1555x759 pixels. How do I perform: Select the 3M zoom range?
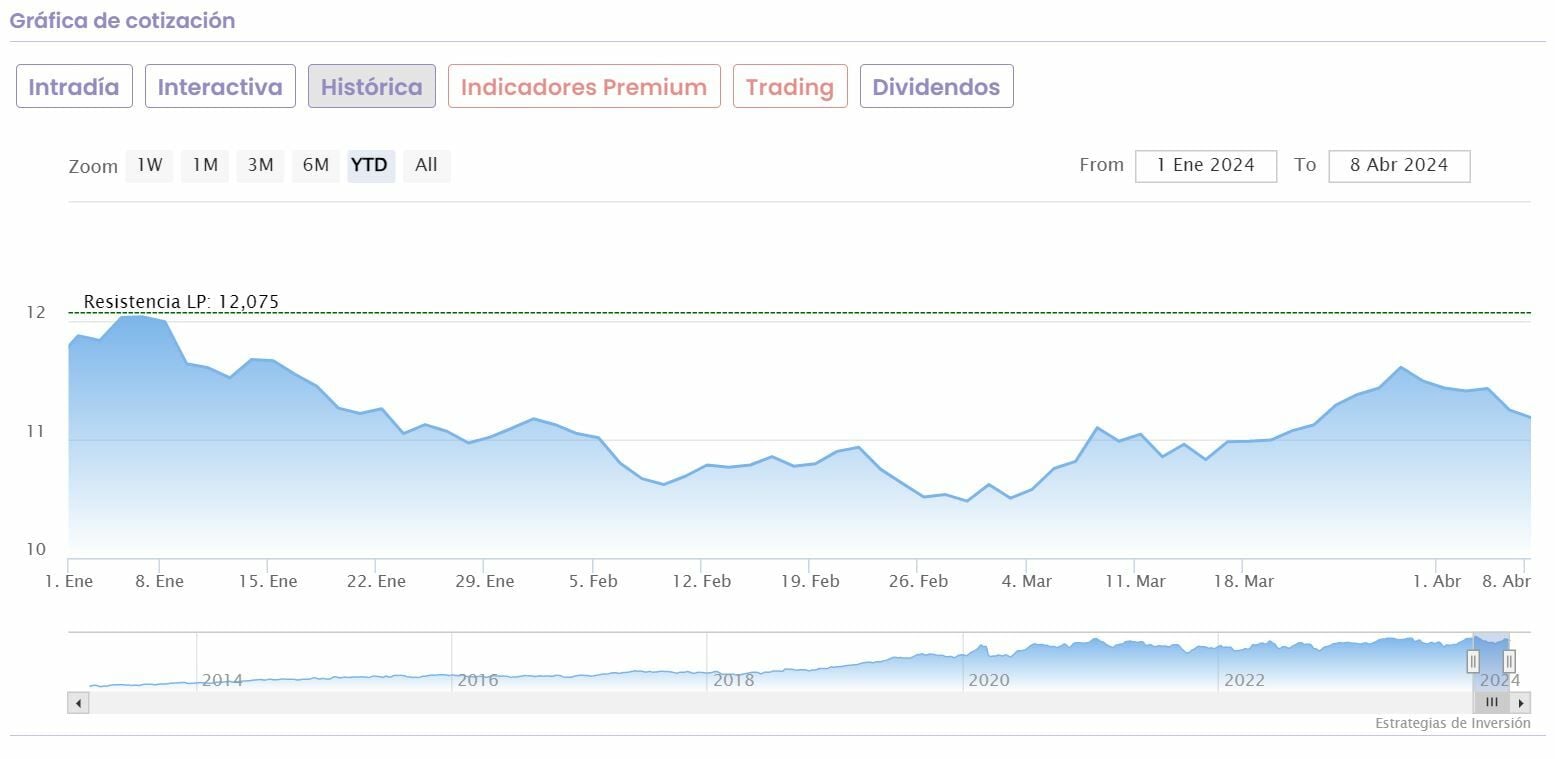pos(260,166)
